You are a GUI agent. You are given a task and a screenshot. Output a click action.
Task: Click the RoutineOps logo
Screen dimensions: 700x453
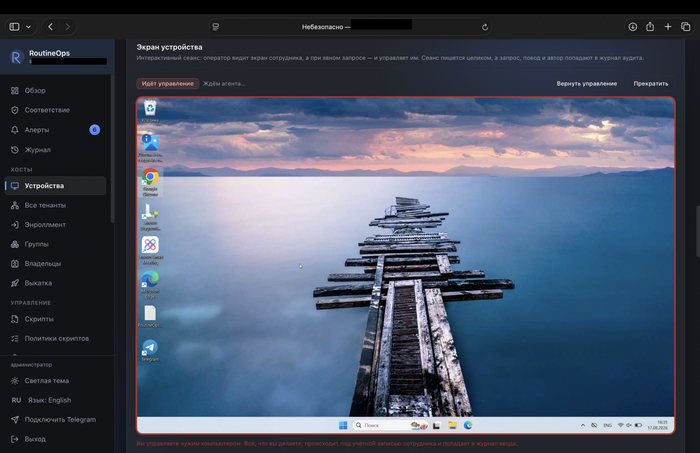[16, 57]
